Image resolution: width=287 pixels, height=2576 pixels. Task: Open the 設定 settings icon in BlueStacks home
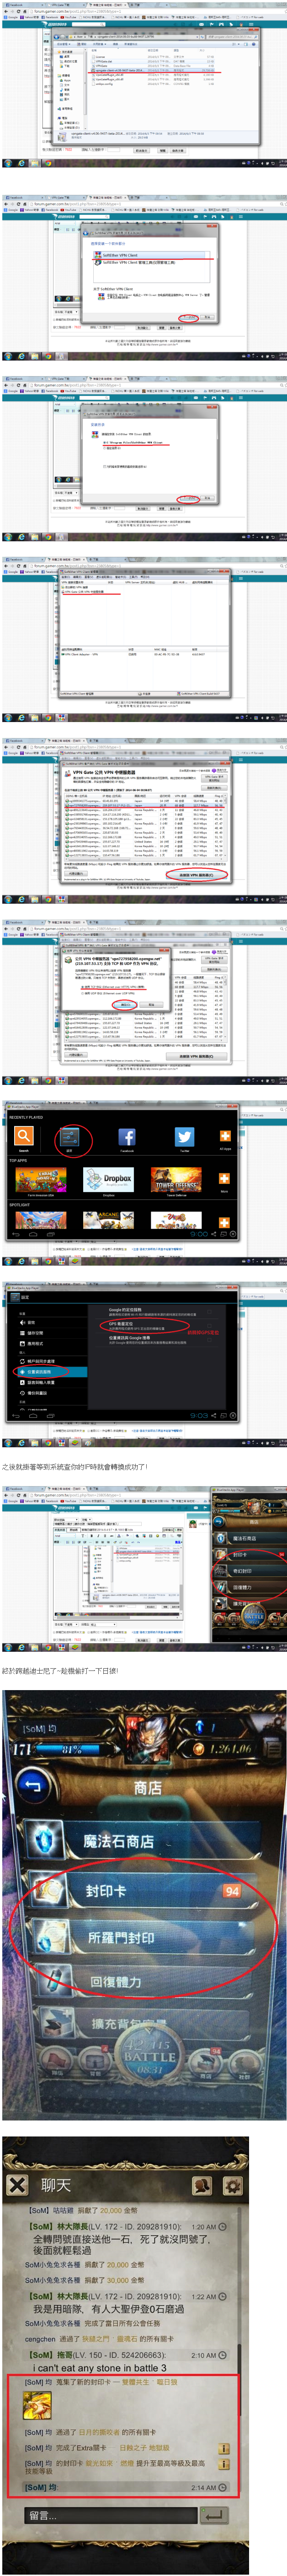[69, 1136]
